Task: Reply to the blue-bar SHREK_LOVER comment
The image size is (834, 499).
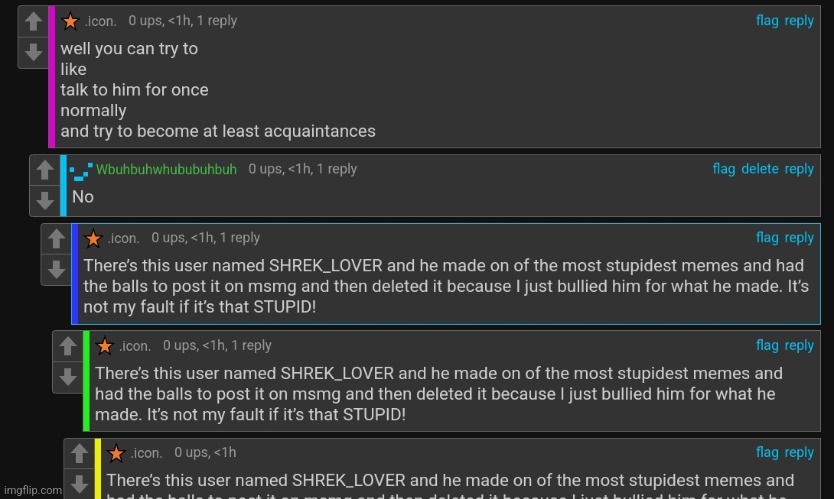Action: coord(799,237)
